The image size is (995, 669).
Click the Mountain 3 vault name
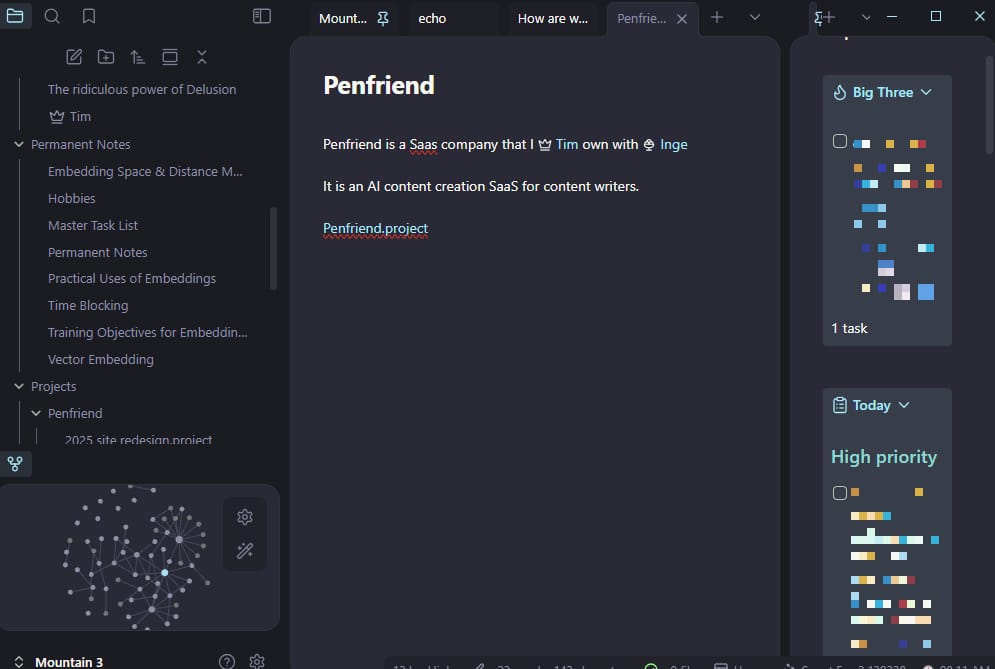point(69,662)
